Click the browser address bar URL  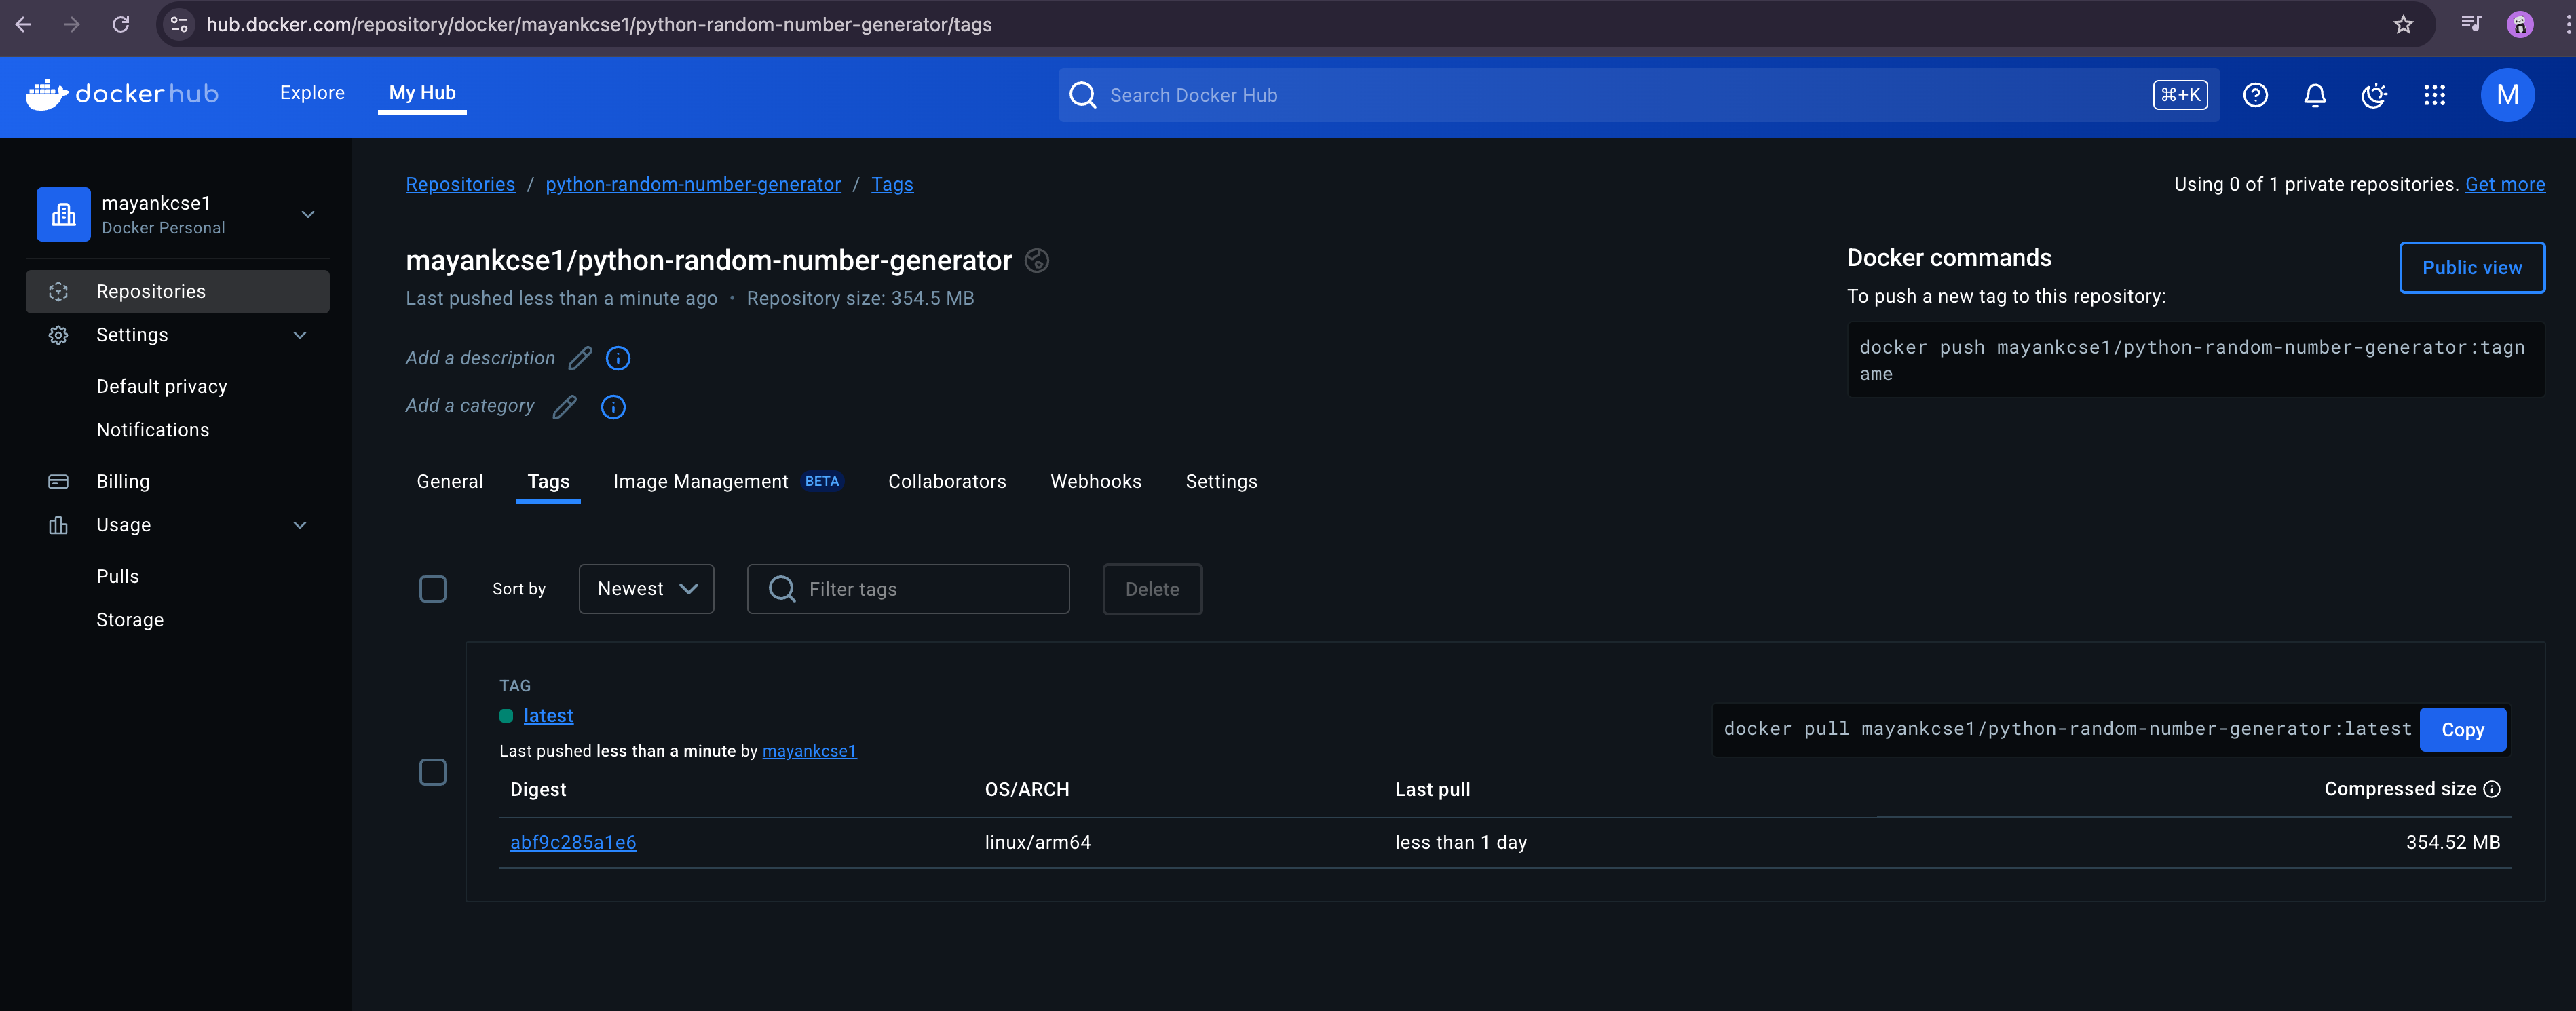tap(598, 24)
